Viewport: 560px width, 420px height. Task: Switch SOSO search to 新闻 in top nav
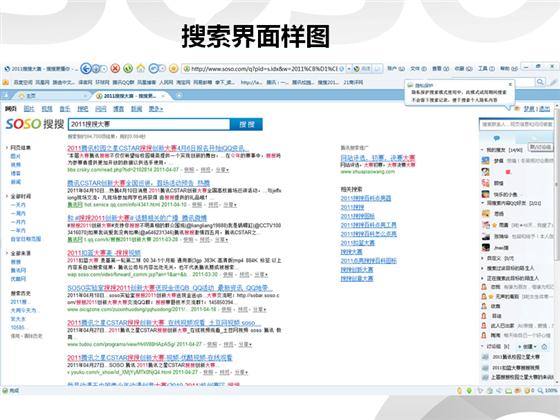coord(136,109)
